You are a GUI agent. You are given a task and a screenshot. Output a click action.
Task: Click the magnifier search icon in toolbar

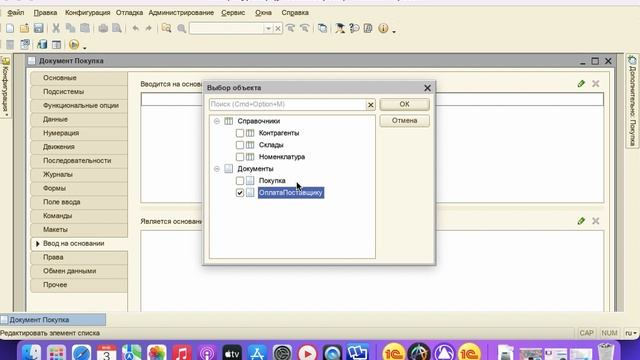click(x=182, y=28)
